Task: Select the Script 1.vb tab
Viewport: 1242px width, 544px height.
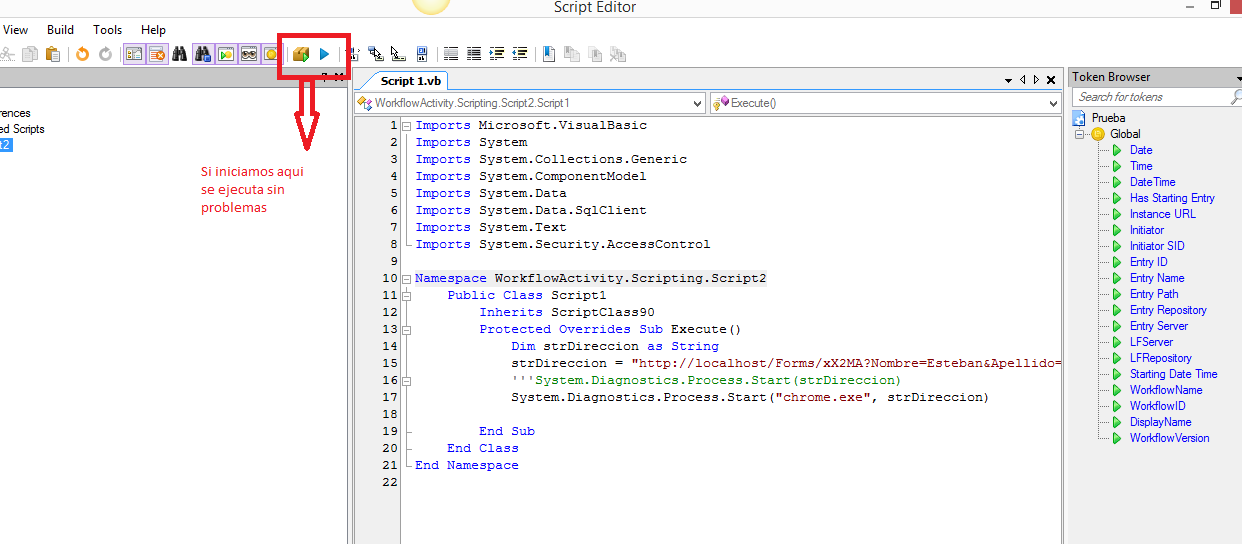Action: pyautogui.click(x=411, y=81)
